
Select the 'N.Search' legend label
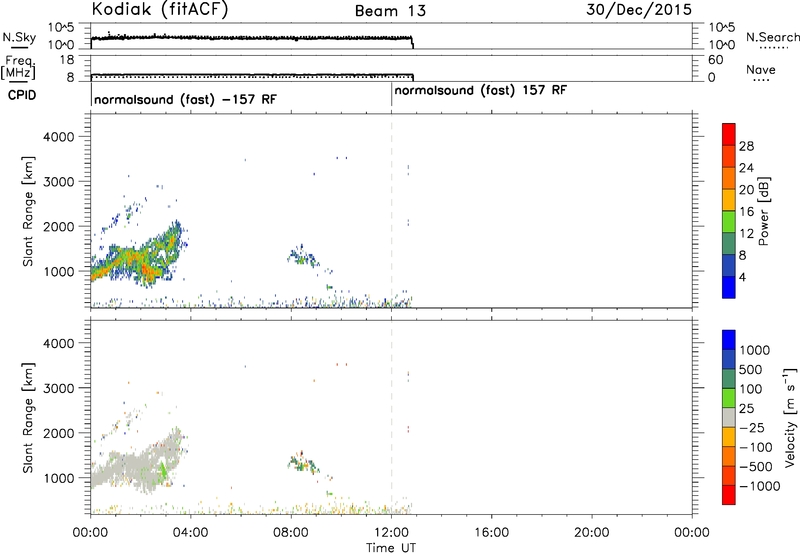coord(773,37)
